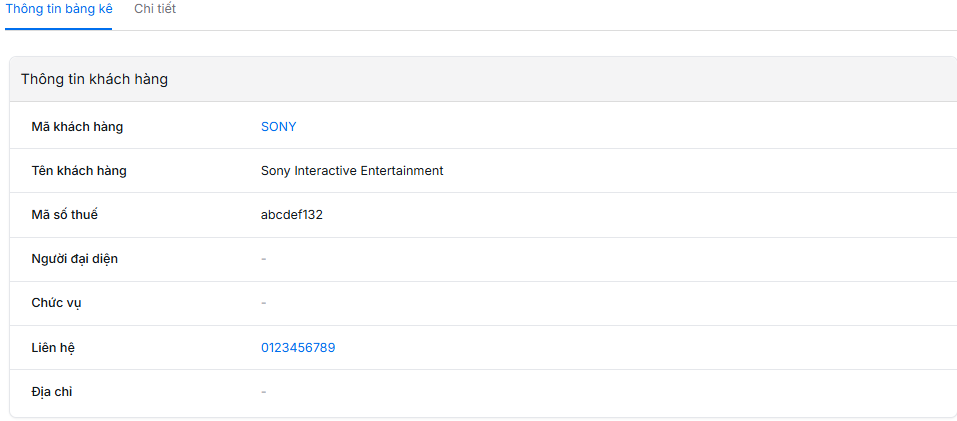This screenshot has width=957, height=421.
Task: Click the Mã số thuế label
Action: coord(65,215)
